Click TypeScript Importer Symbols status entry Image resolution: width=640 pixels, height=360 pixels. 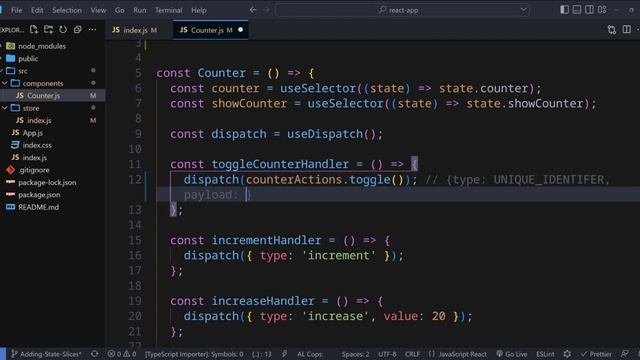coord(194,354)
